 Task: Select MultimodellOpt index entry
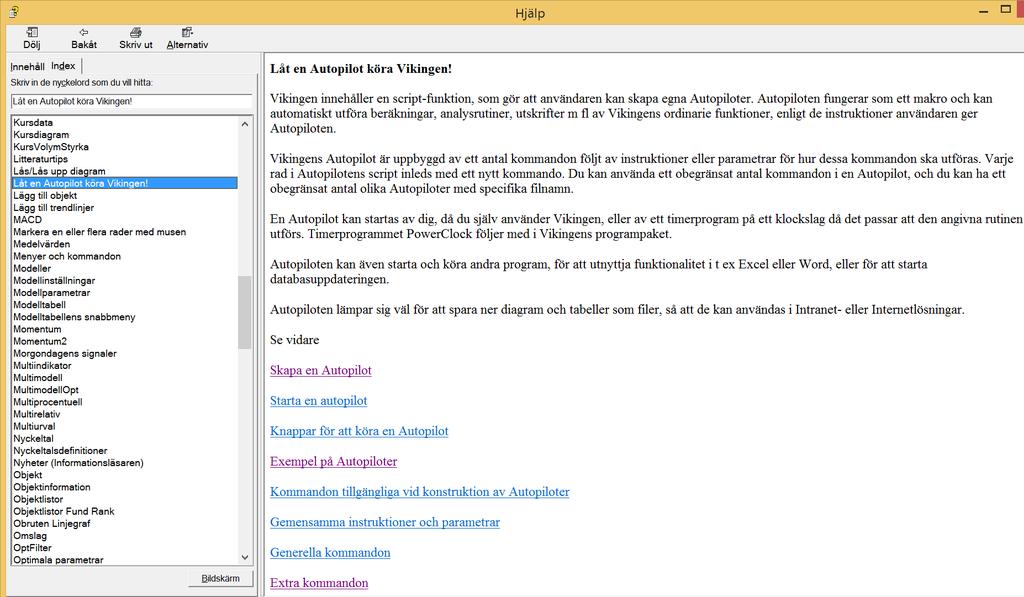tap(46, 390)
